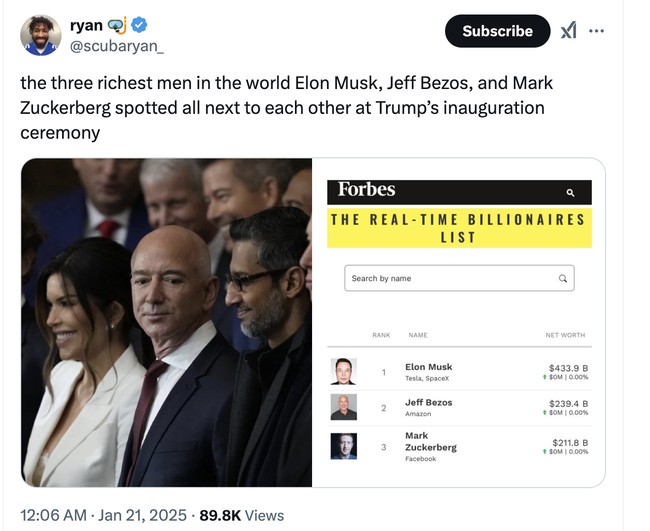
Task: Click the ryan profile avatar
Action: point(41,35)
